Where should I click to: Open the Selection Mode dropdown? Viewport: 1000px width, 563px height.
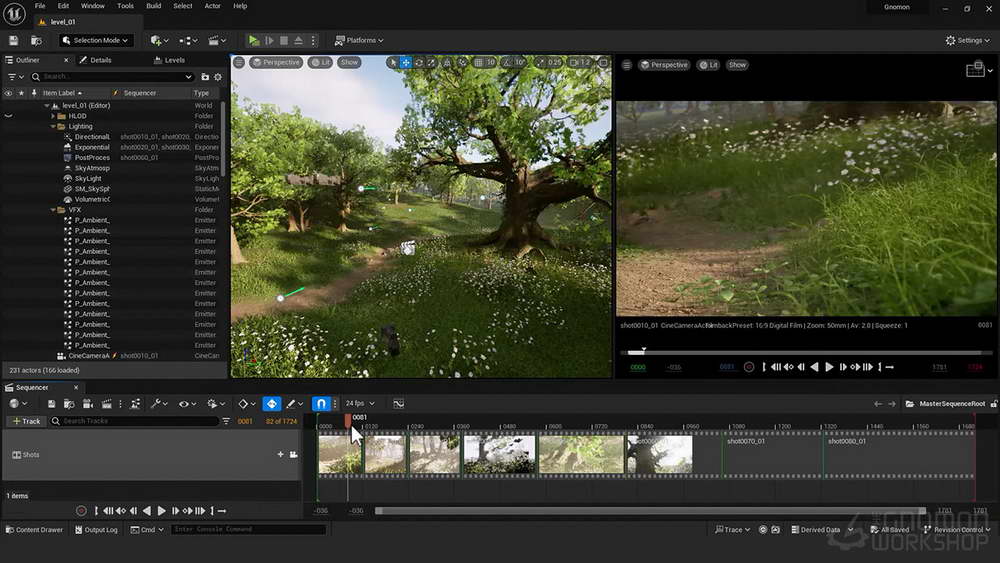click(x=96, y=40)
